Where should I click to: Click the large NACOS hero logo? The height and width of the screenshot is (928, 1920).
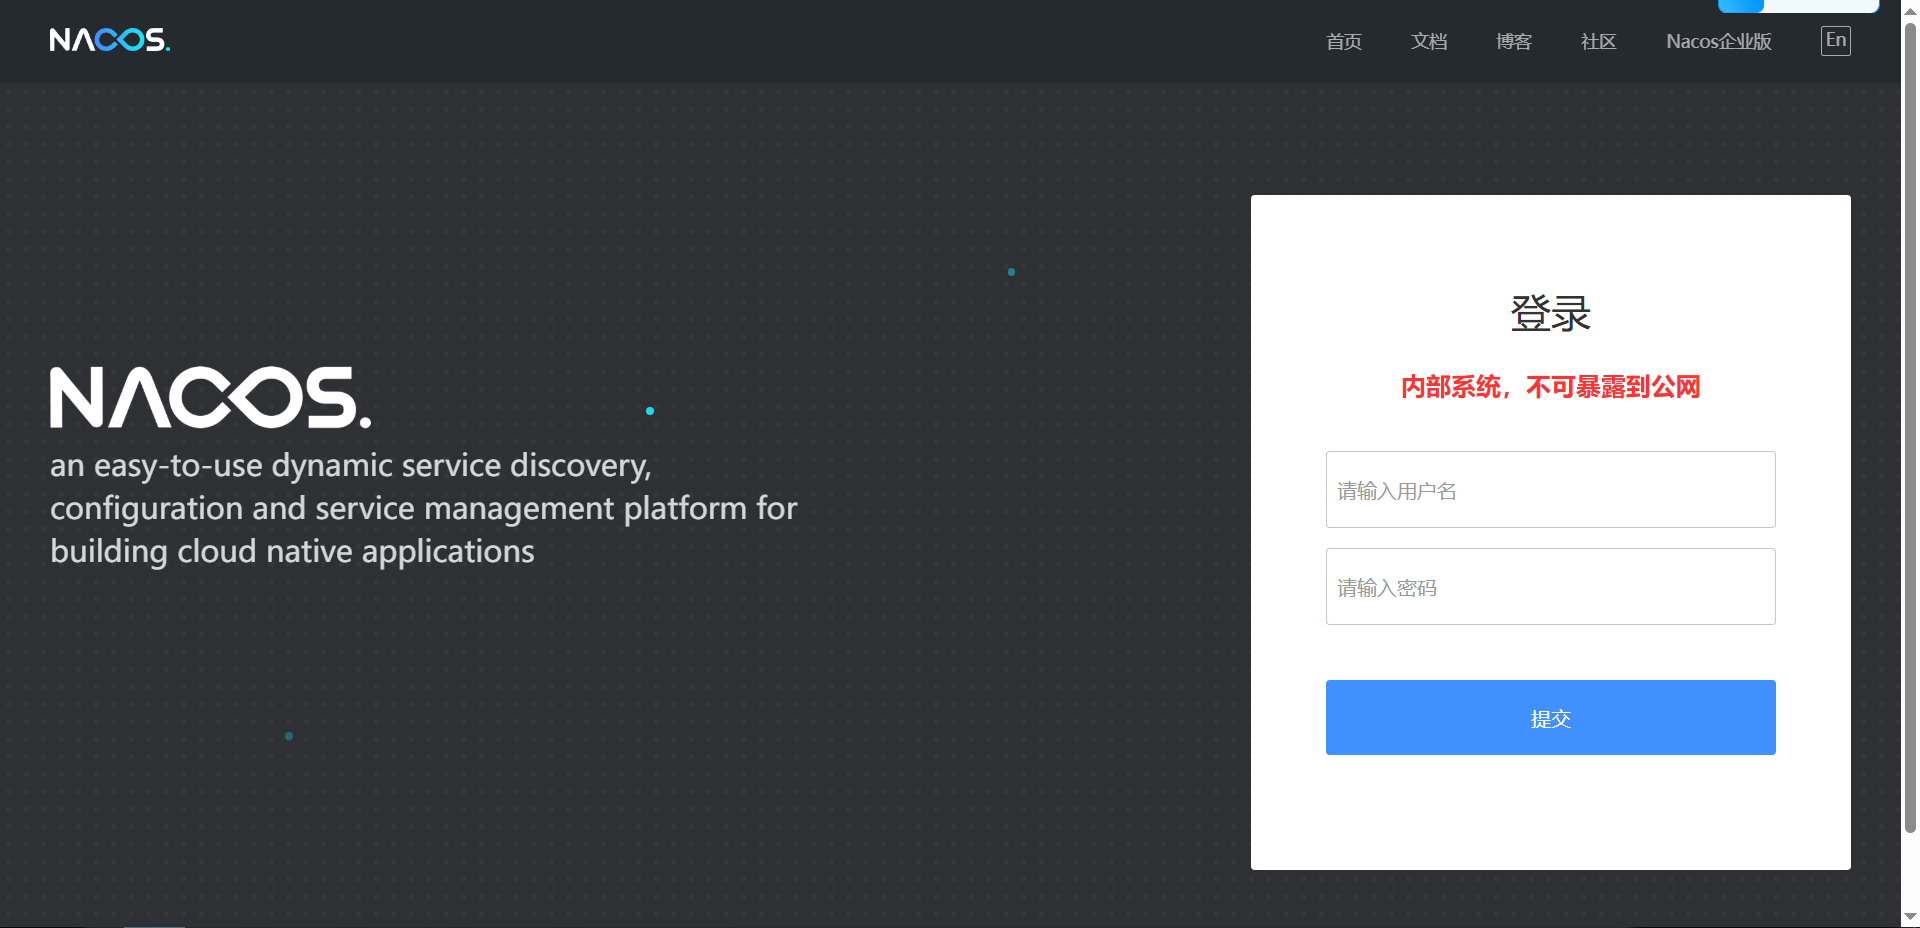click(x=210, y=397)
